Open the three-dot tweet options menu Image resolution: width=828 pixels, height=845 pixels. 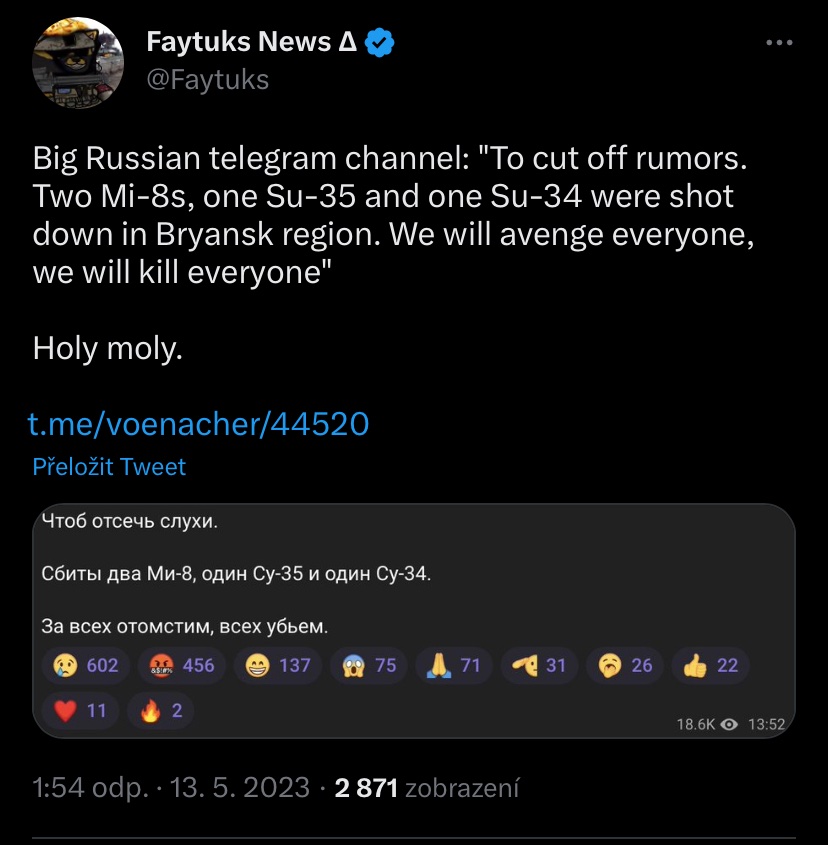pyautogui.click(x=778, y=43)
